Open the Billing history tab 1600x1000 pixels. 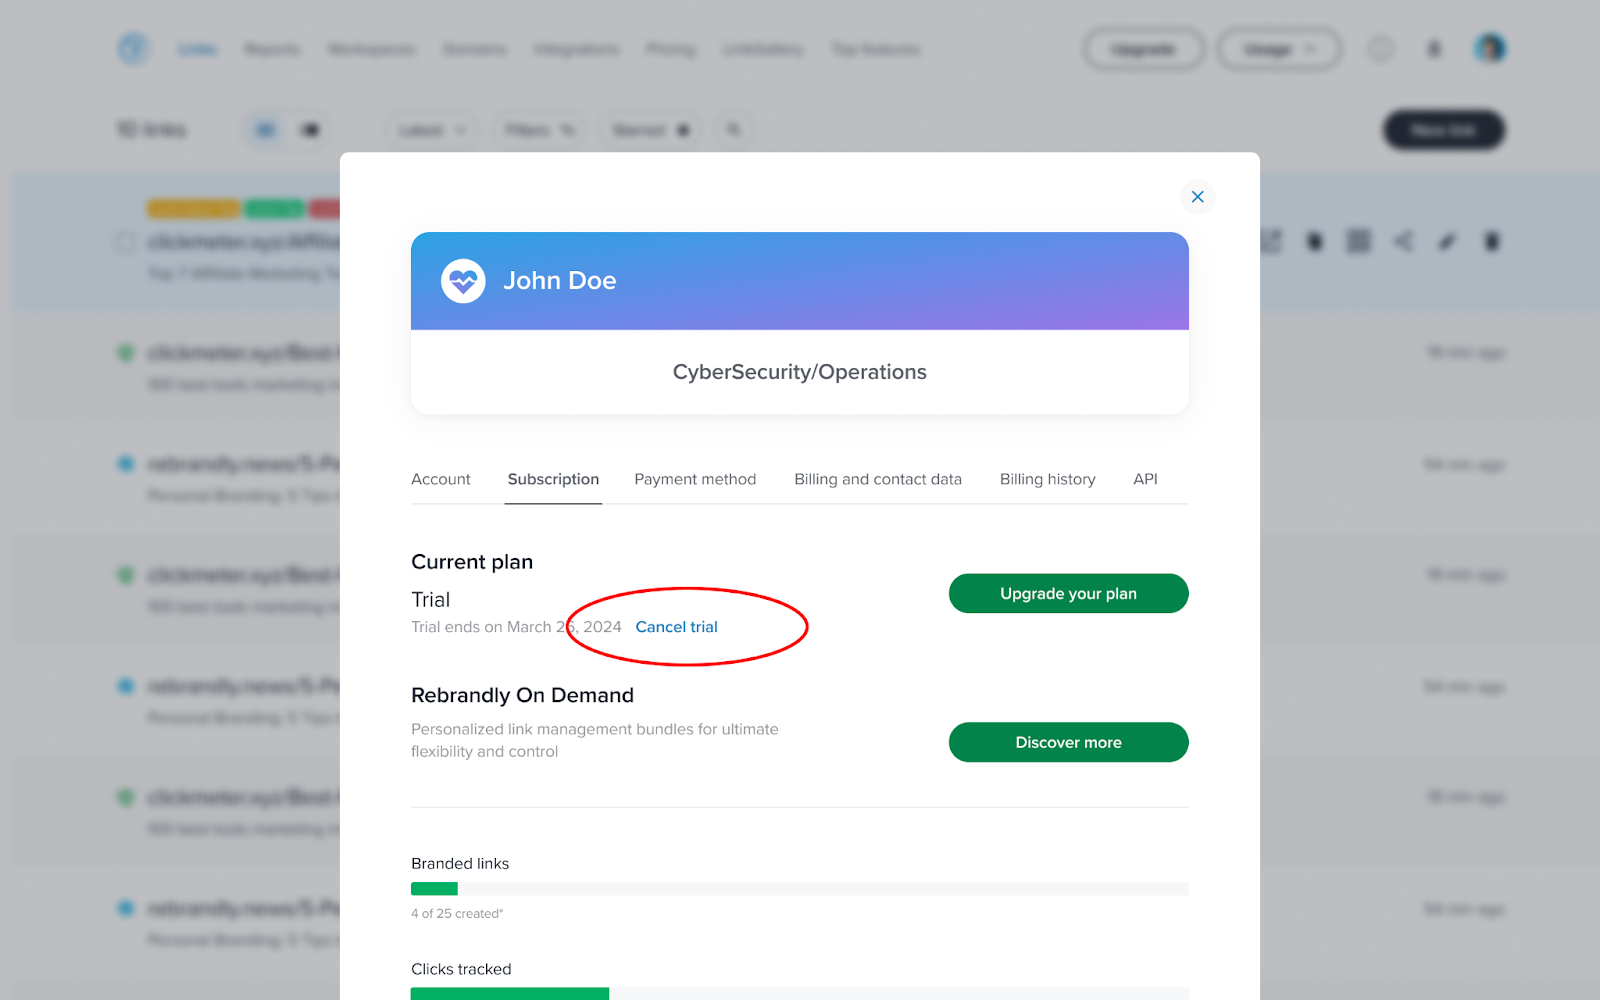click(x=1047, y=479)
